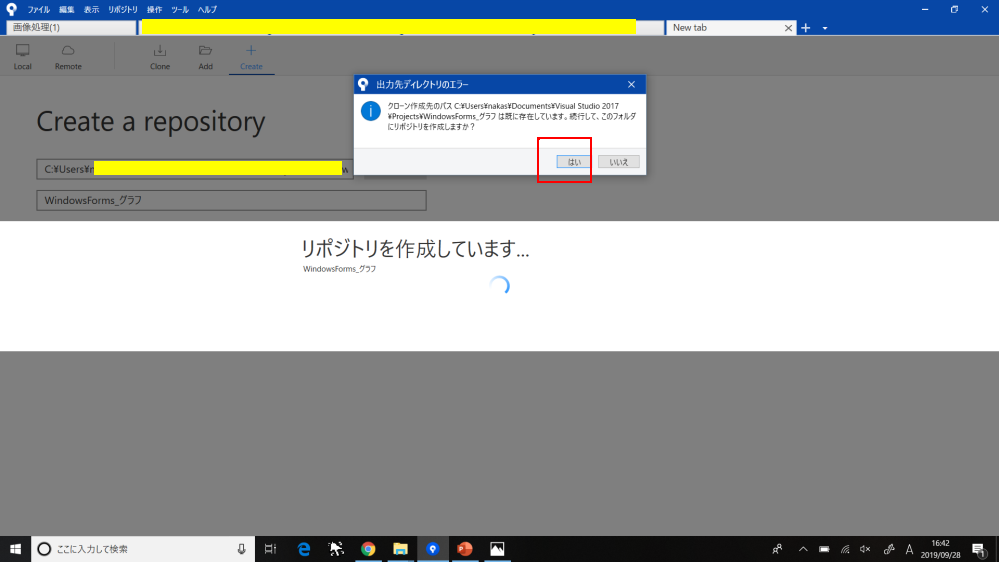Viewport: 999px width, 562px height.
Task: Switch to the New tab tab
Action: point(731,27)
